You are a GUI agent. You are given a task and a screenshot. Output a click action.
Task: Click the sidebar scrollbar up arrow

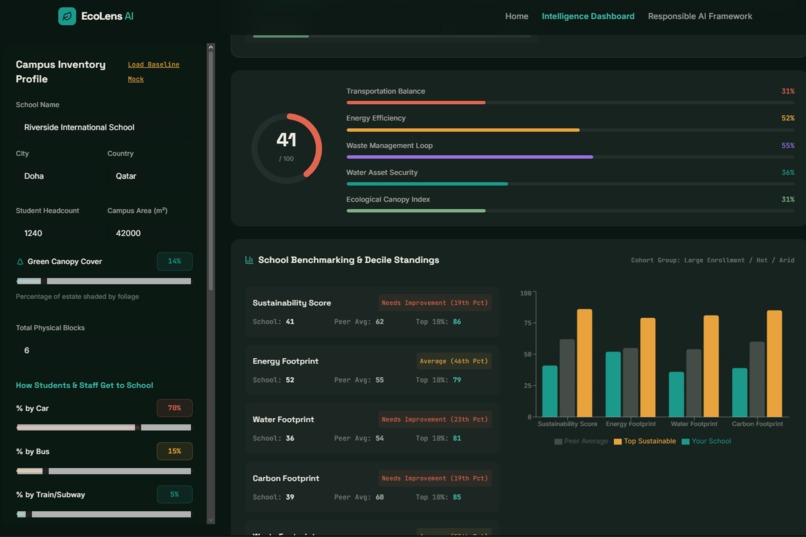coord(211,47)
